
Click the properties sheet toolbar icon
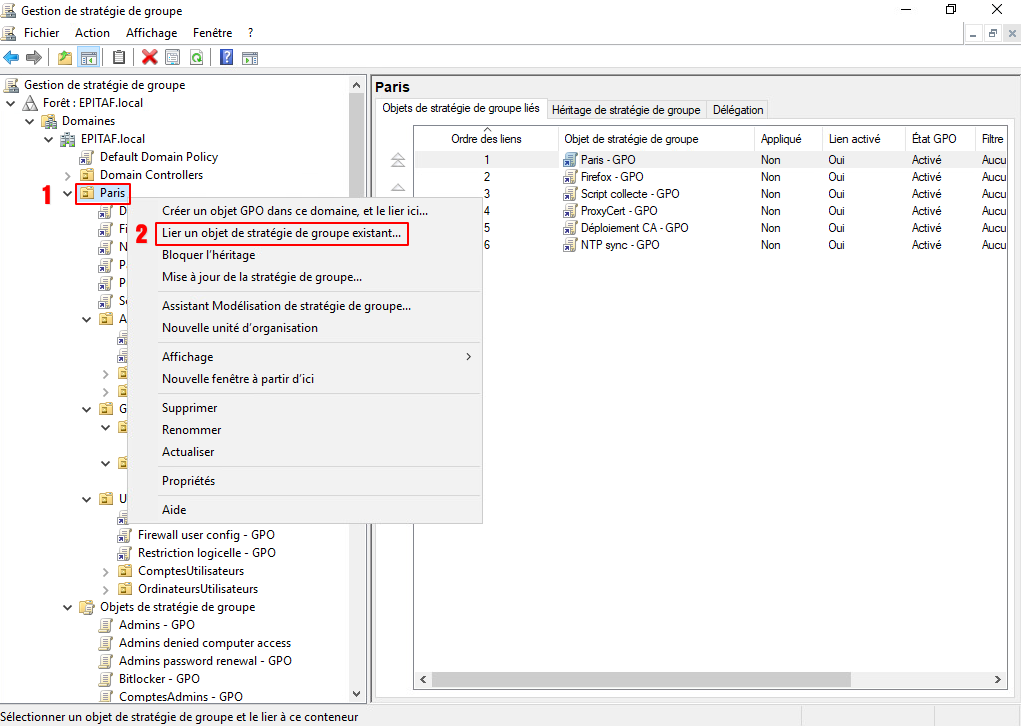pyautogui.click(x=173, y=57)
